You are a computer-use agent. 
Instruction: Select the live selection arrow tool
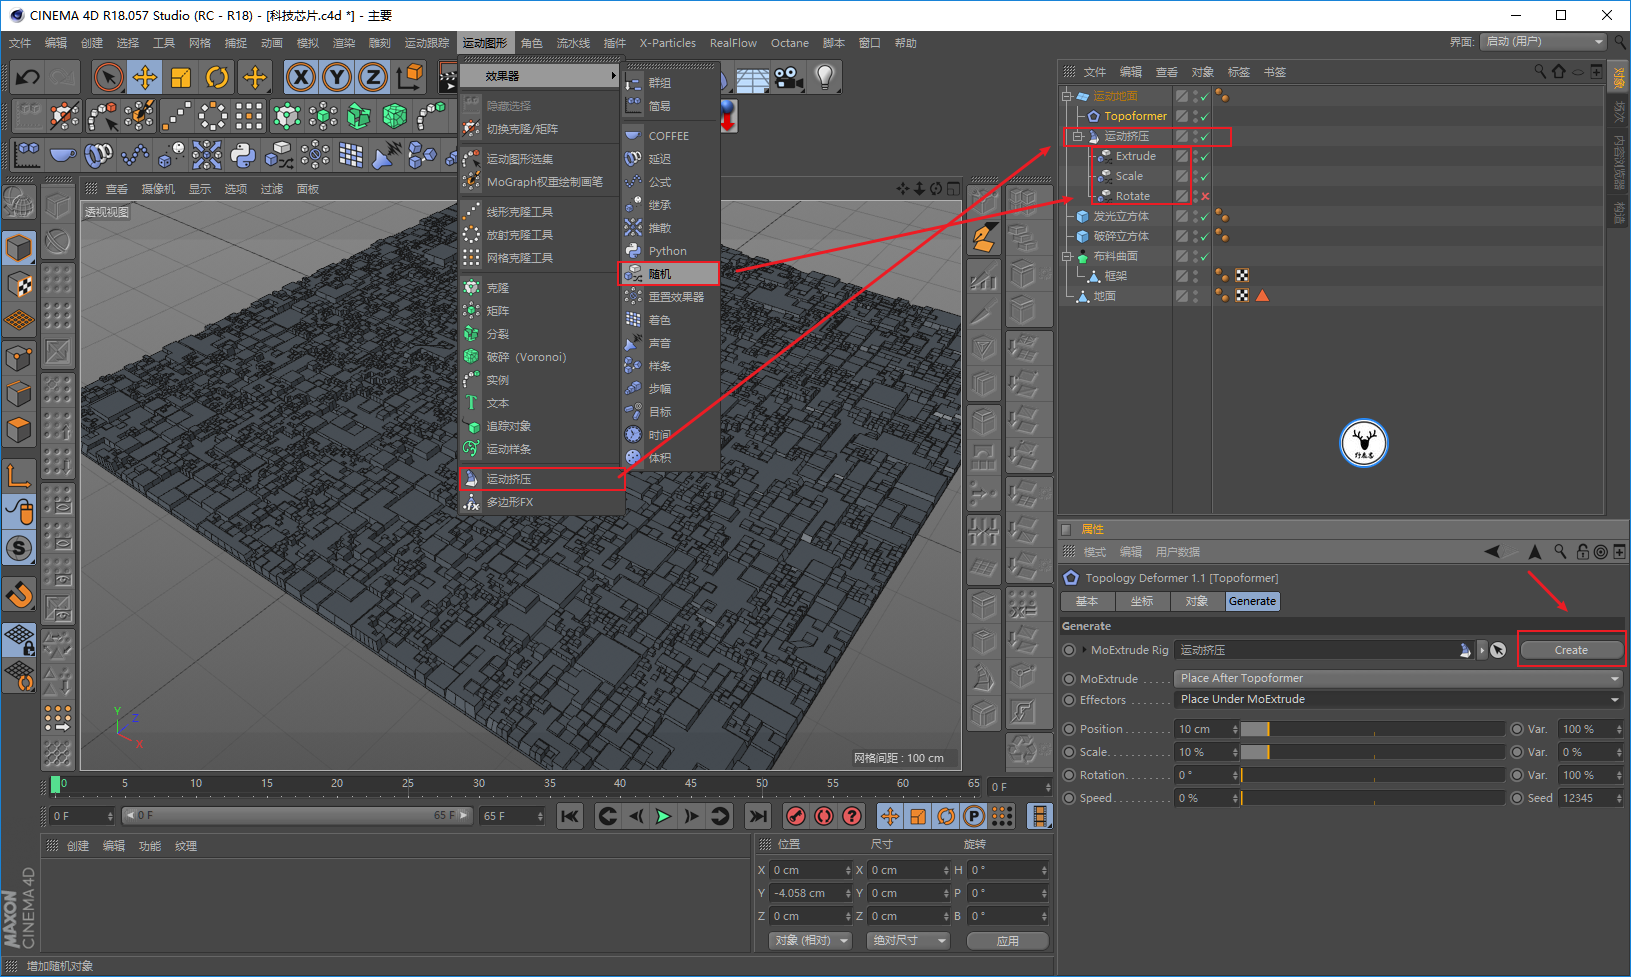pos(108,77)
